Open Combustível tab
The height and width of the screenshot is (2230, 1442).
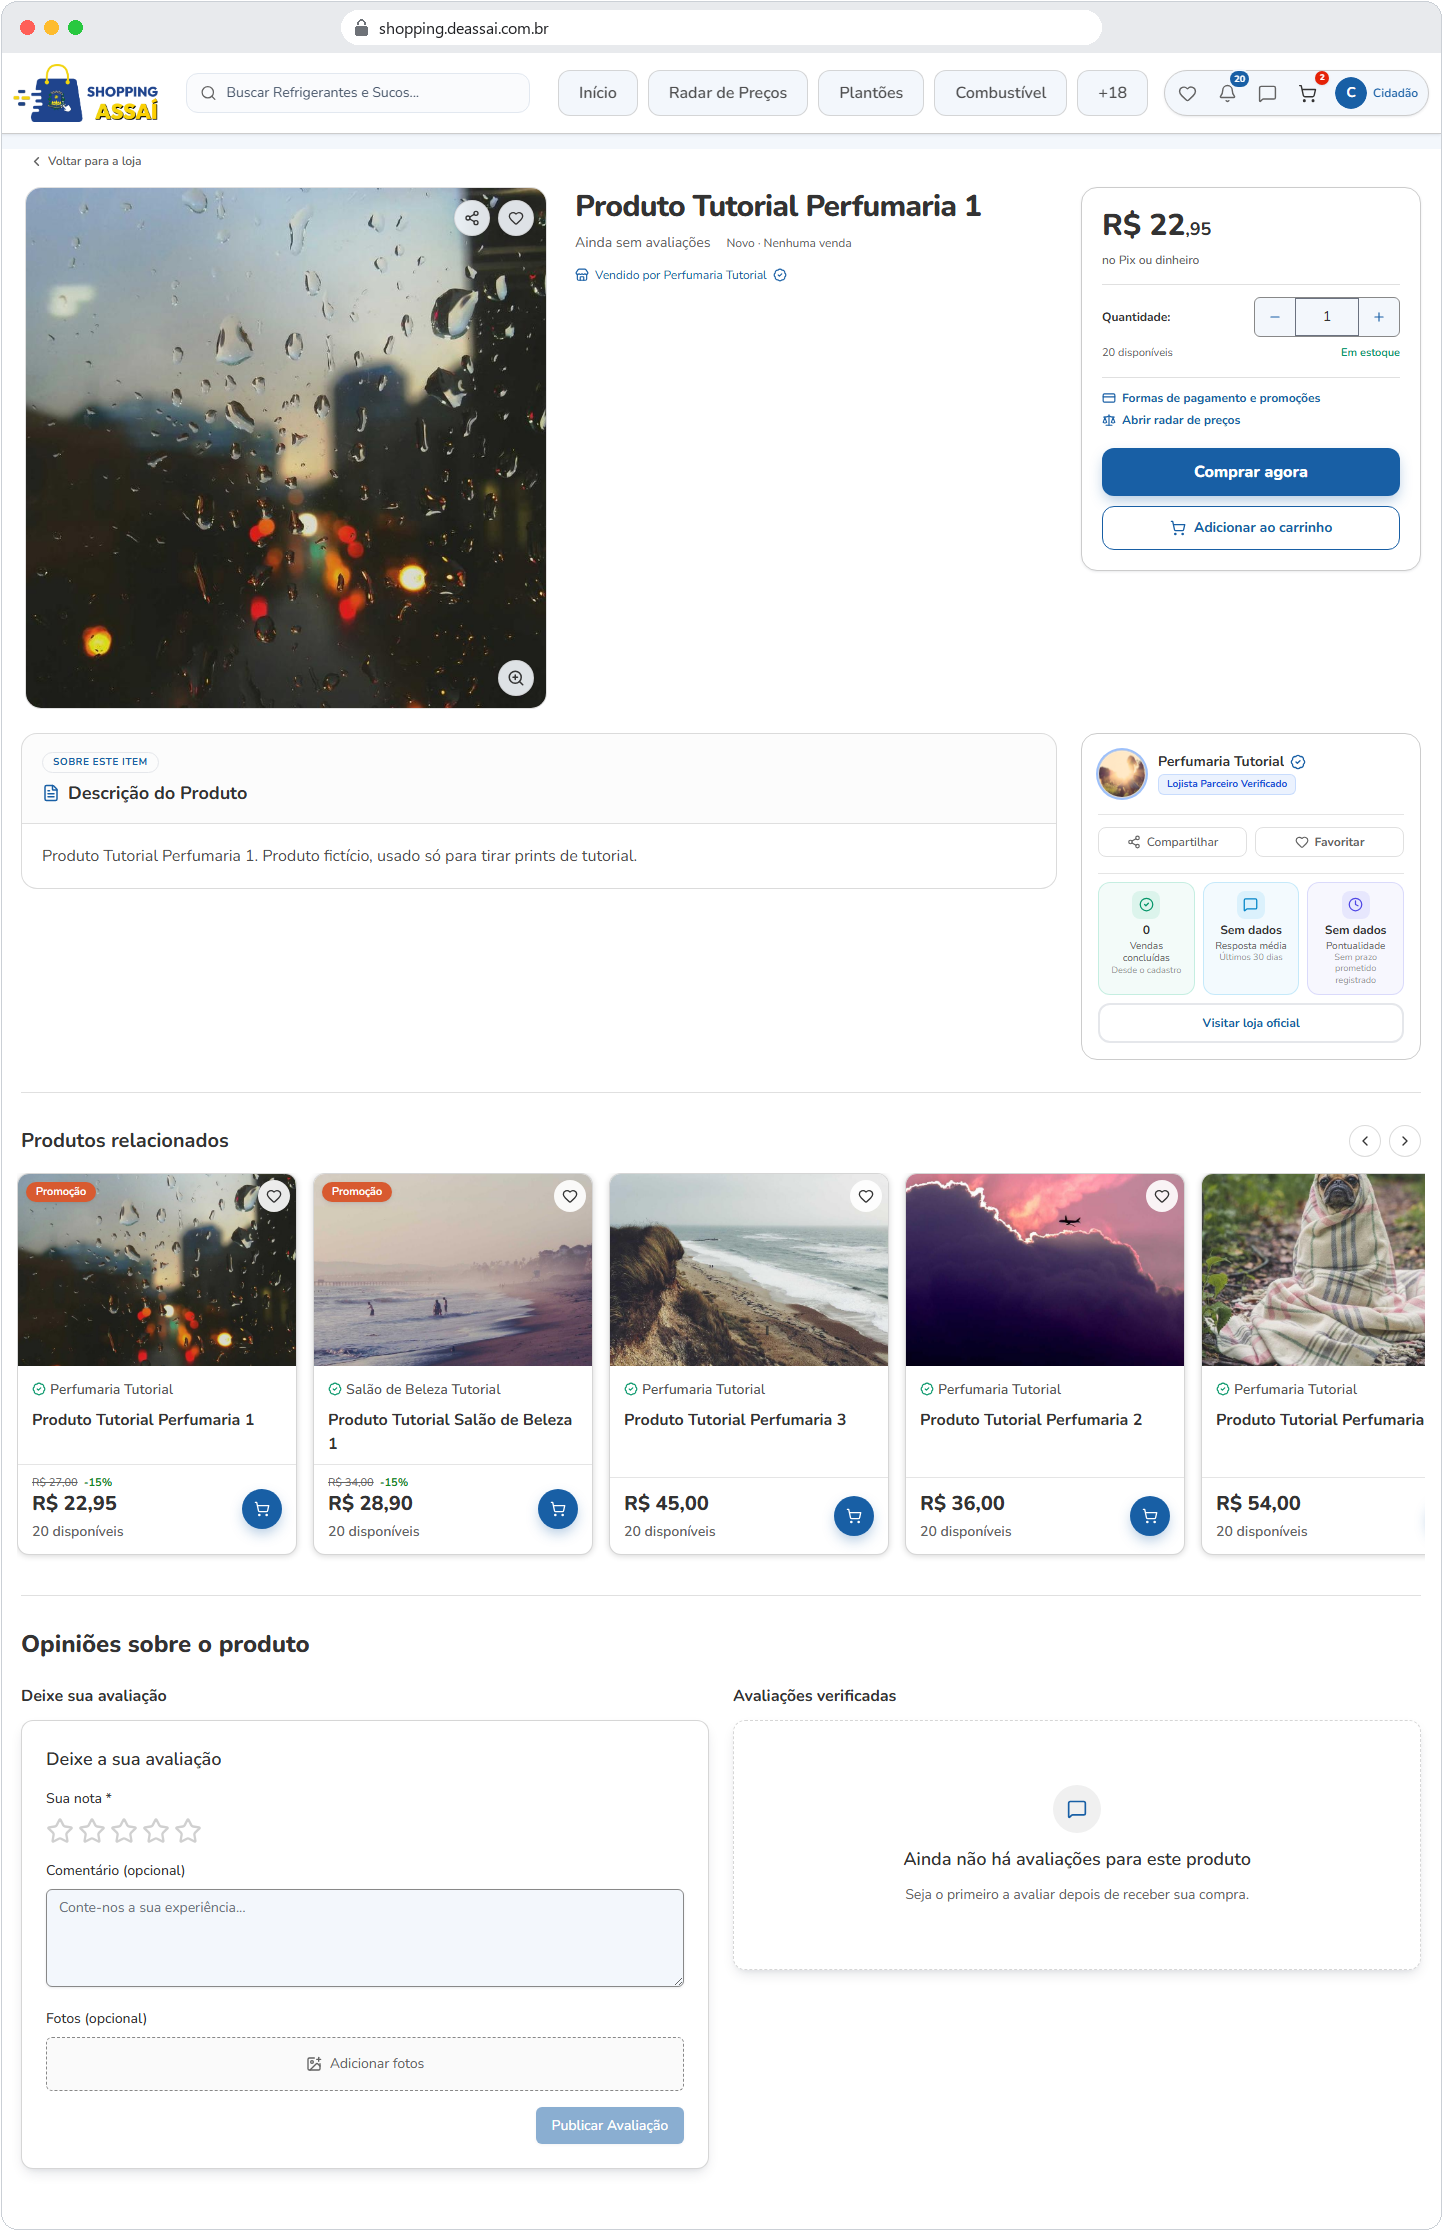pyautogui.click(x=1001, y=93)
